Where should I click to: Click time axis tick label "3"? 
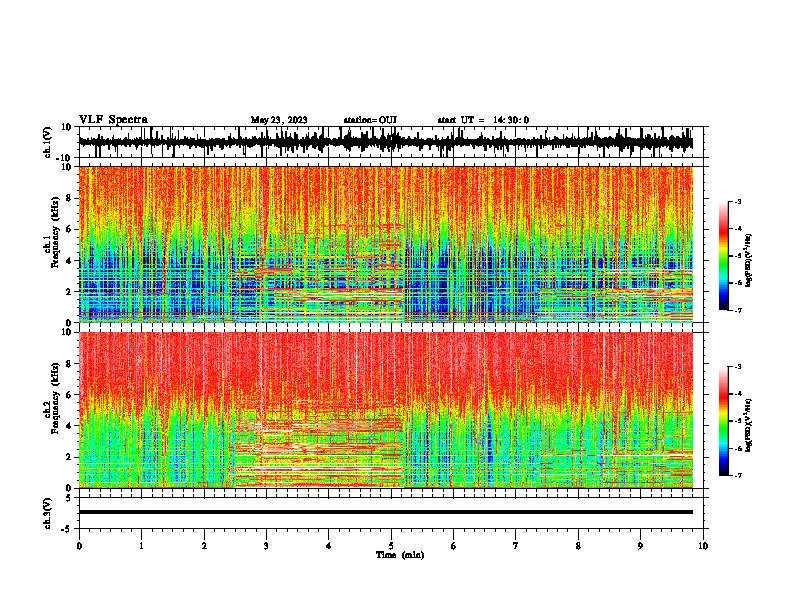tap(266, 546)
